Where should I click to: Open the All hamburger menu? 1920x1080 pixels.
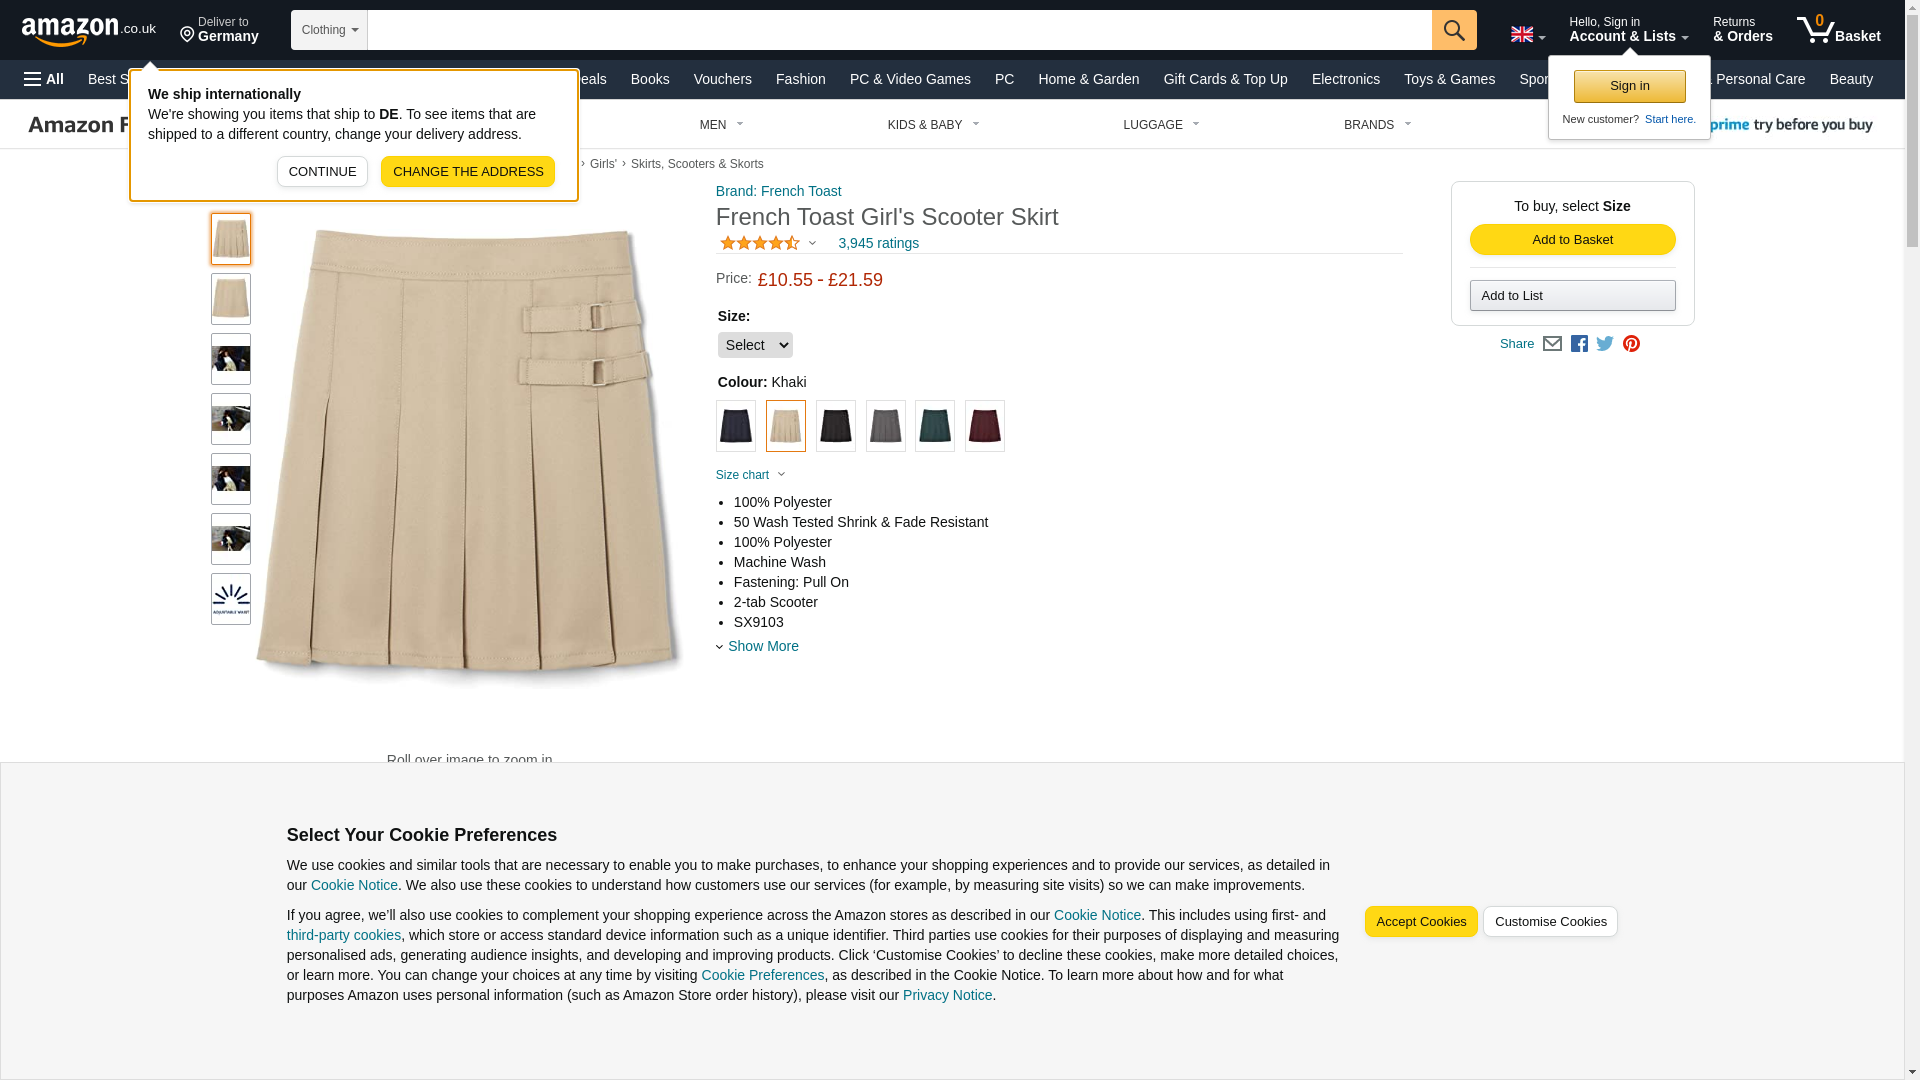(44, 79)
